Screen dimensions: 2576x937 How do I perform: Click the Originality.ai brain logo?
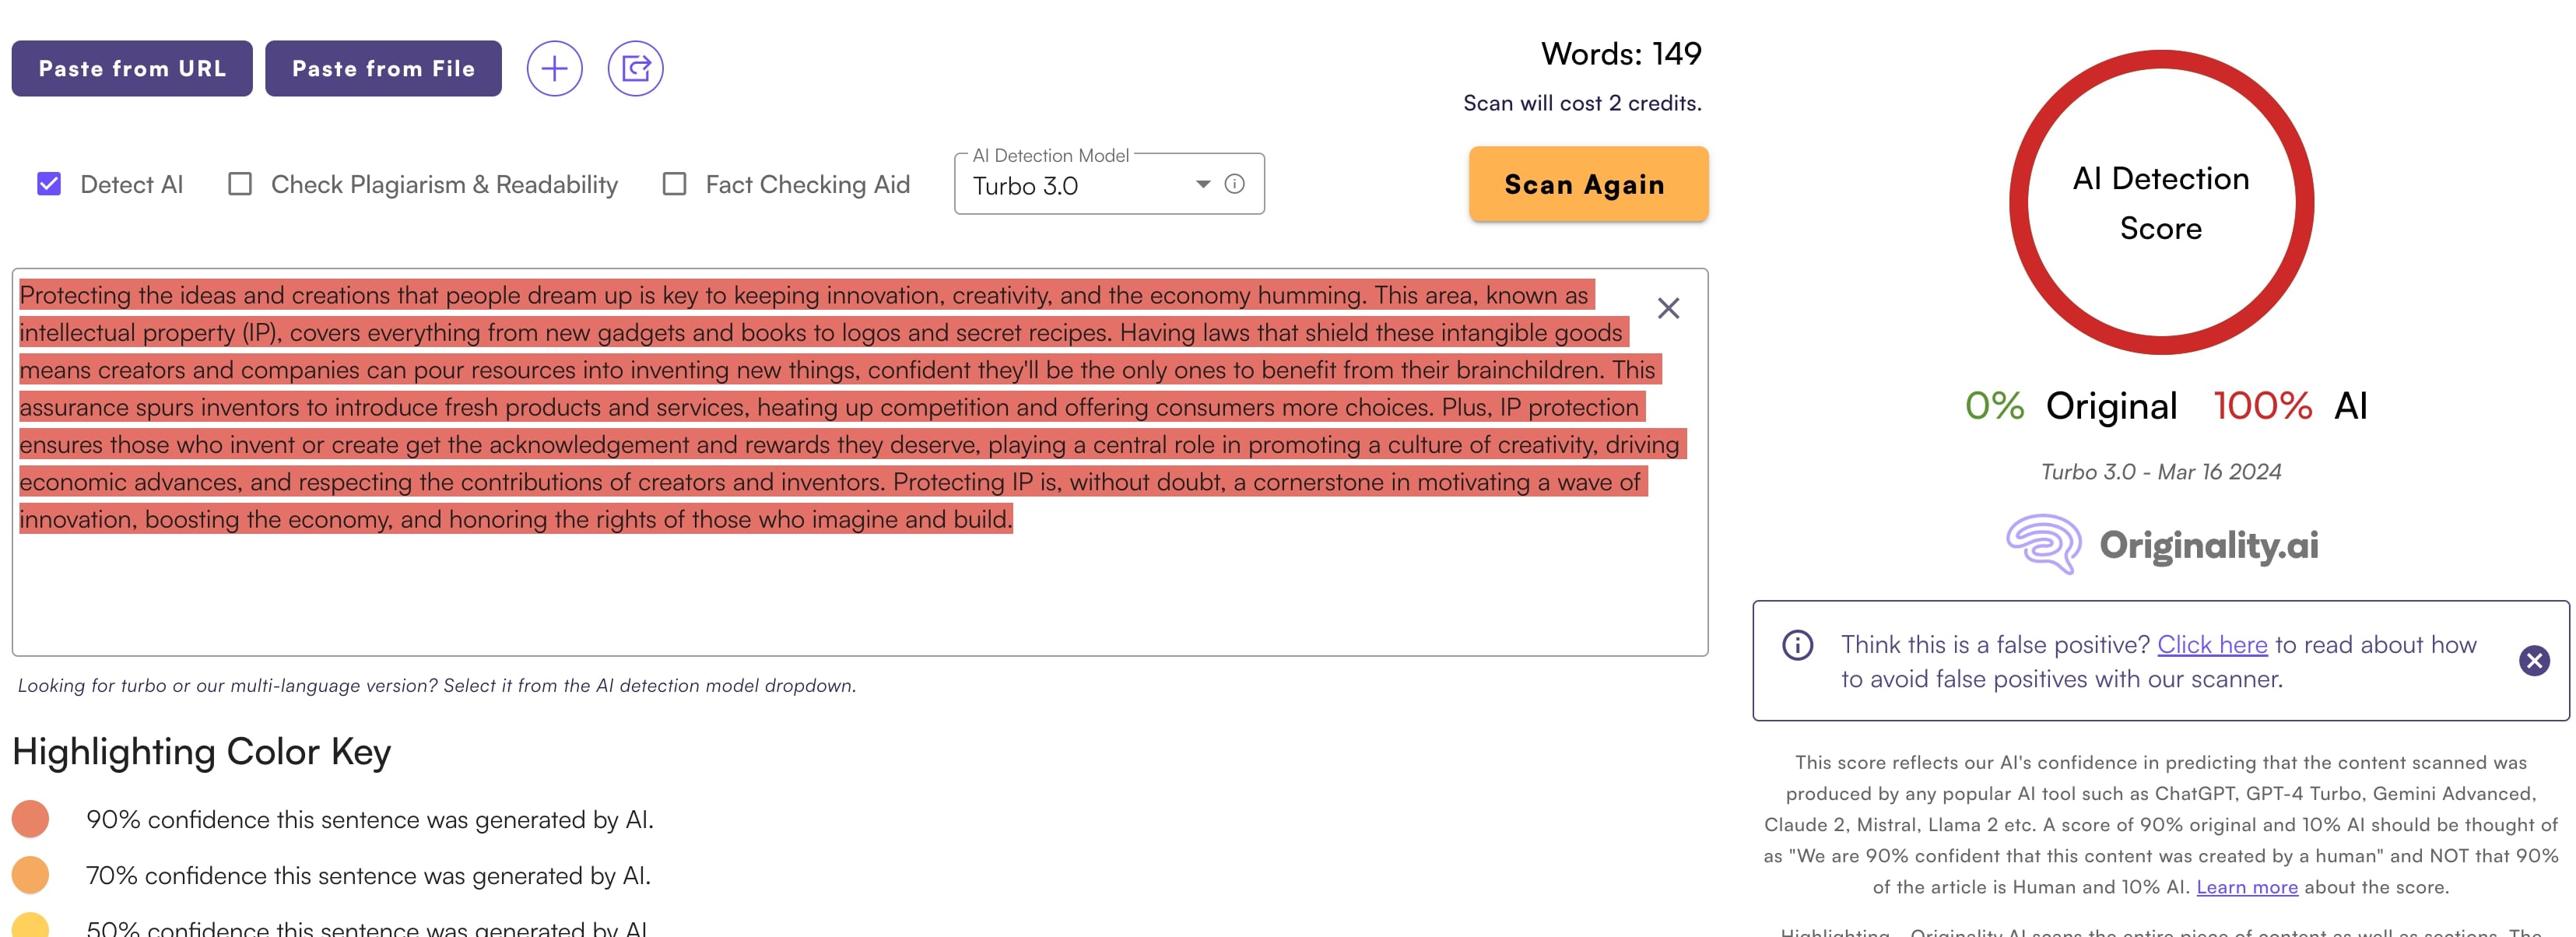[x=2043, y=544]
